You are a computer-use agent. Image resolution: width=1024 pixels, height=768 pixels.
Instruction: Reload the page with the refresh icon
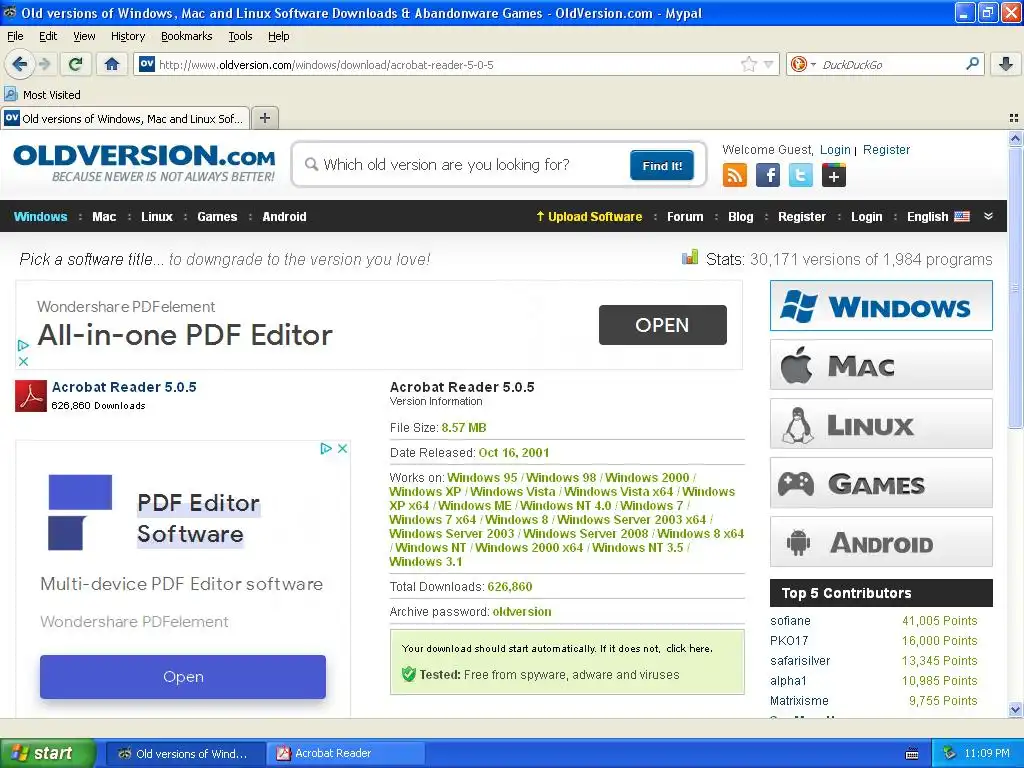pyautogui.click(x=75, y=64)
